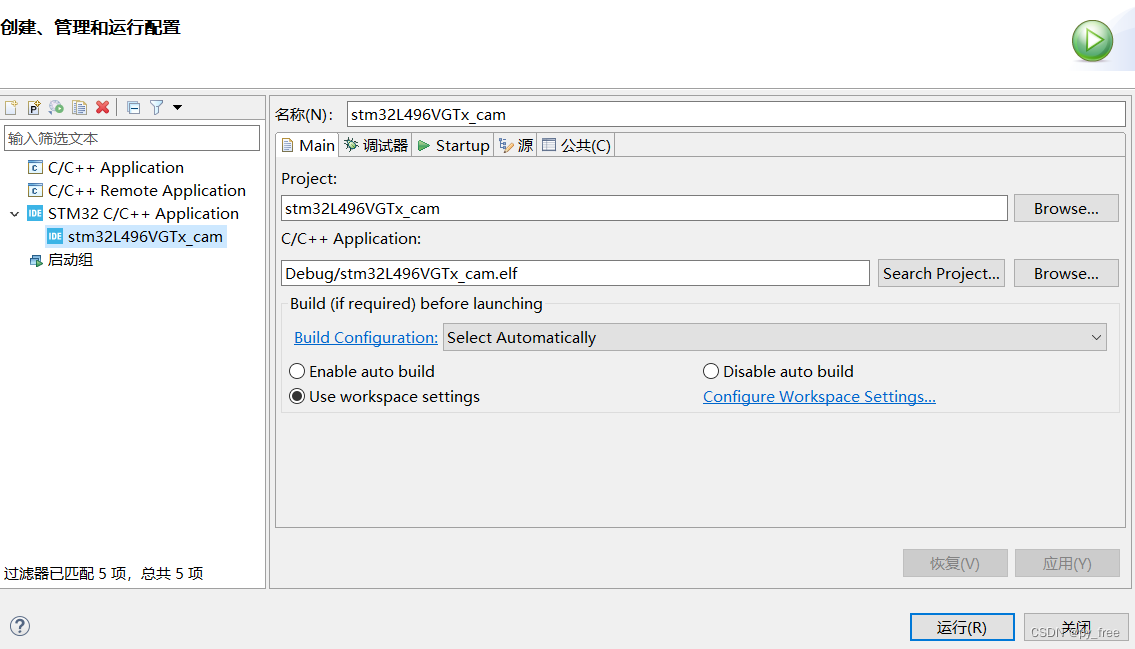Select the Disable auto build option

711,372
